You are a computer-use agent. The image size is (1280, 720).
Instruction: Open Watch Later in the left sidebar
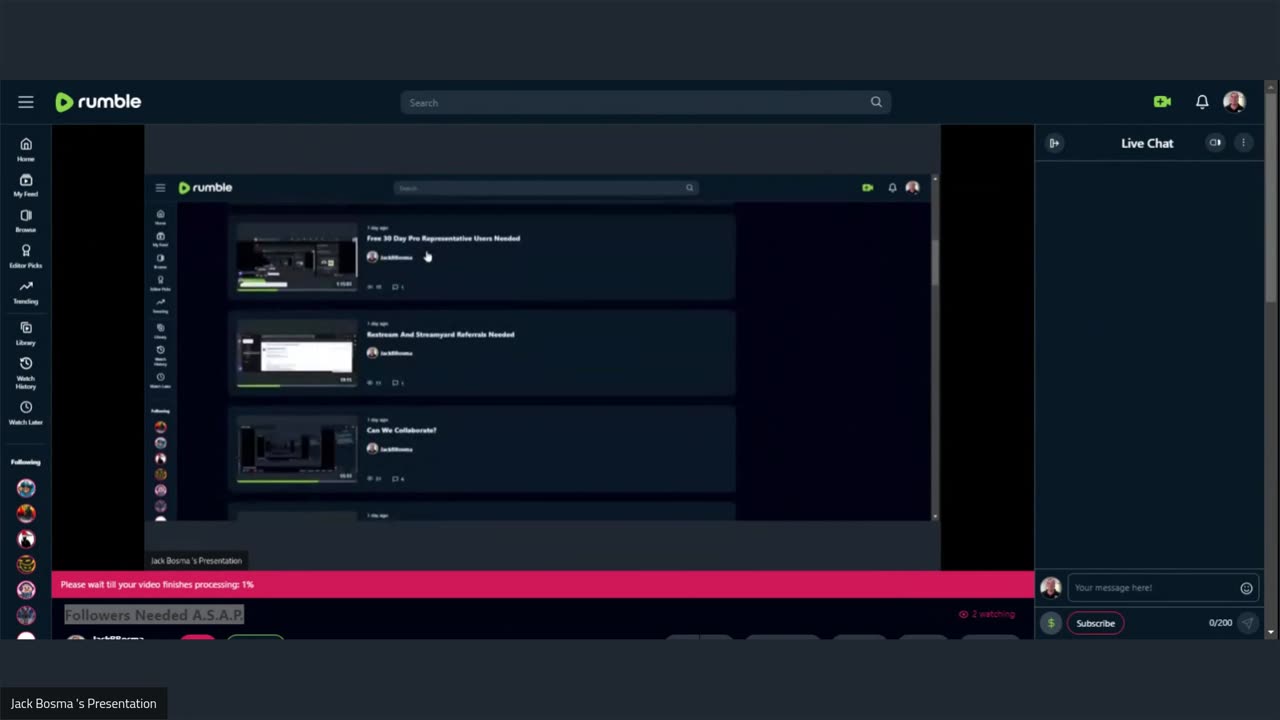26,413
